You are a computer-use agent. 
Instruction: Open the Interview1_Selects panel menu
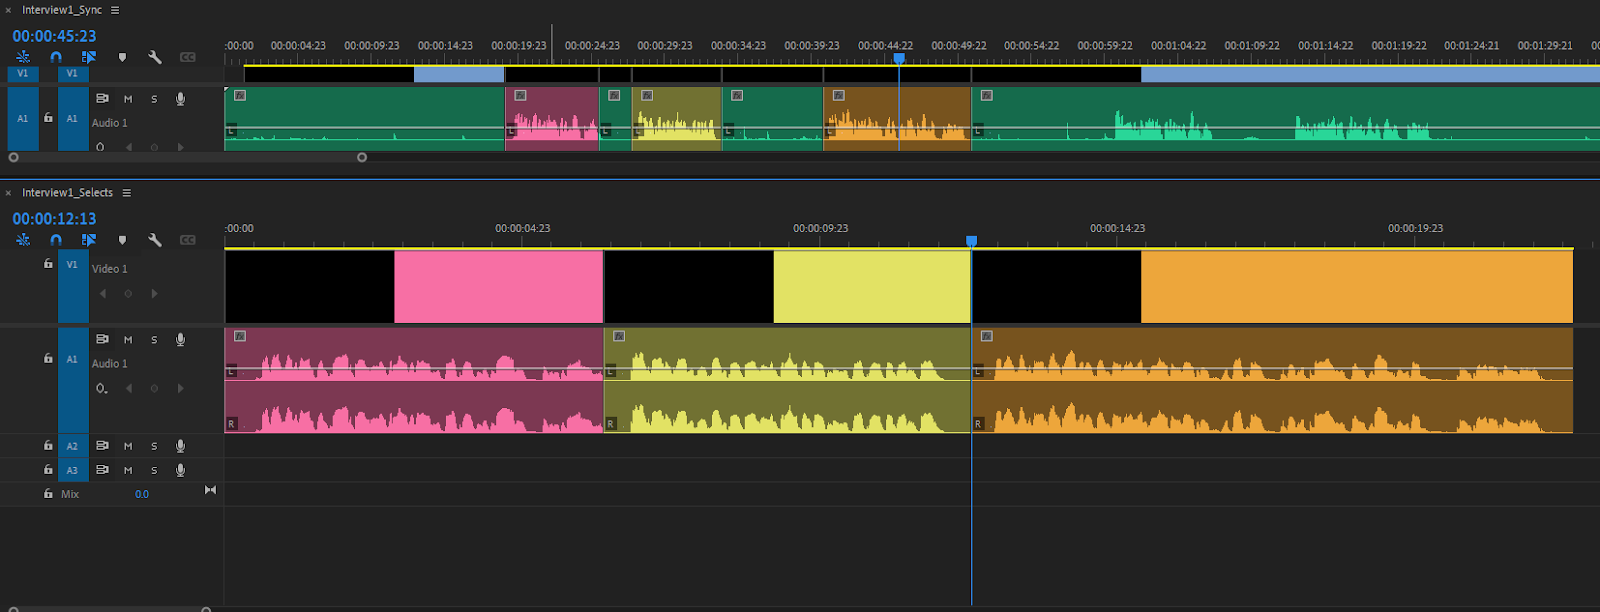pos(127,193)
